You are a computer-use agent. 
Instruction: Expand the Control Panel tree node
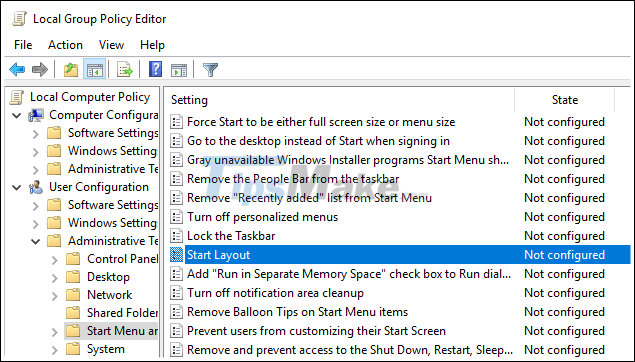point(55,260)
